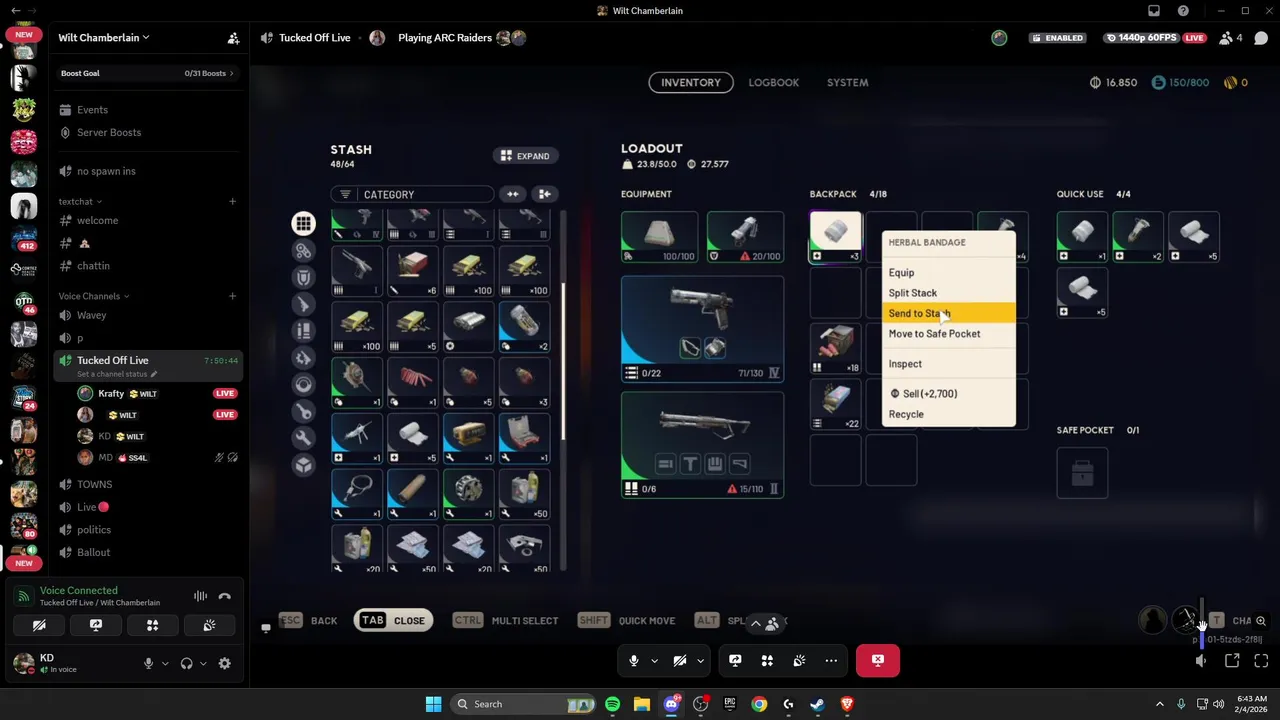This screenshot has height=720, width=1280.
Task: Click the stash auto-arrange icon beside sort
Action: coord(544,194)
